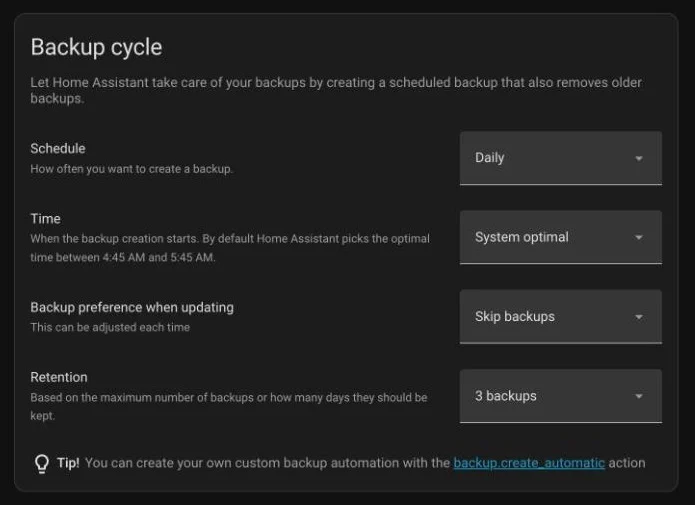Open the Skip backups preference dropdown
This screenshot has height=505, width=695.
(561, 317)
